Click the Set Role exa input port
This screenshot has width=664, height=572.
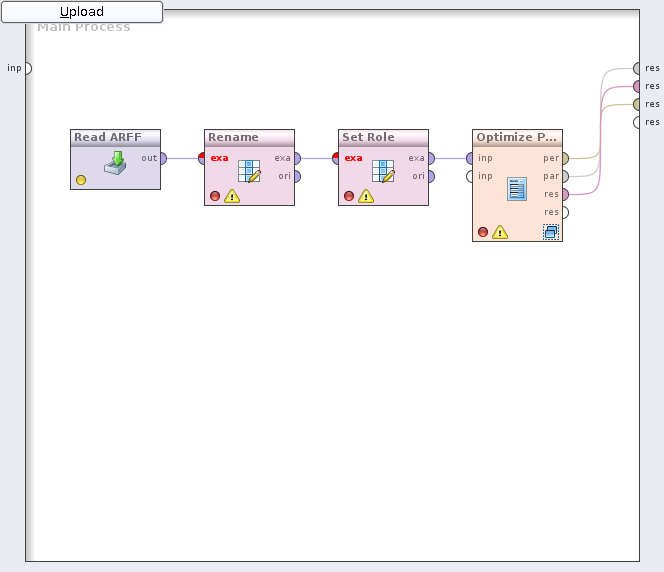[335, 158]
